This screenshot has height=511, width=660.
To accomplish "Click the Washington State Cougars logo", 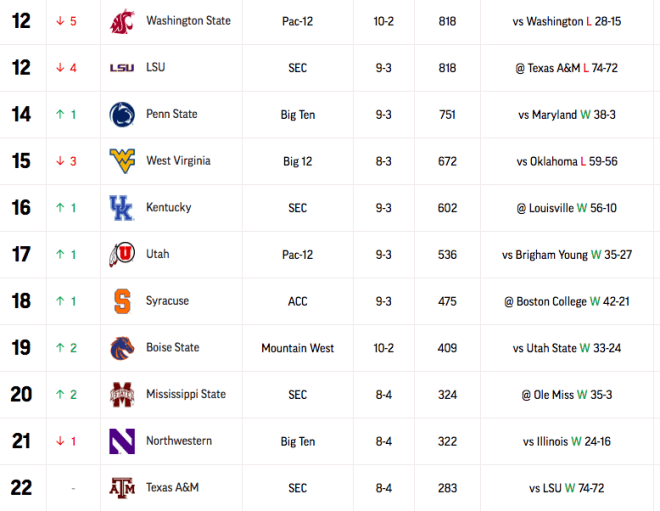I will [122, 21].
